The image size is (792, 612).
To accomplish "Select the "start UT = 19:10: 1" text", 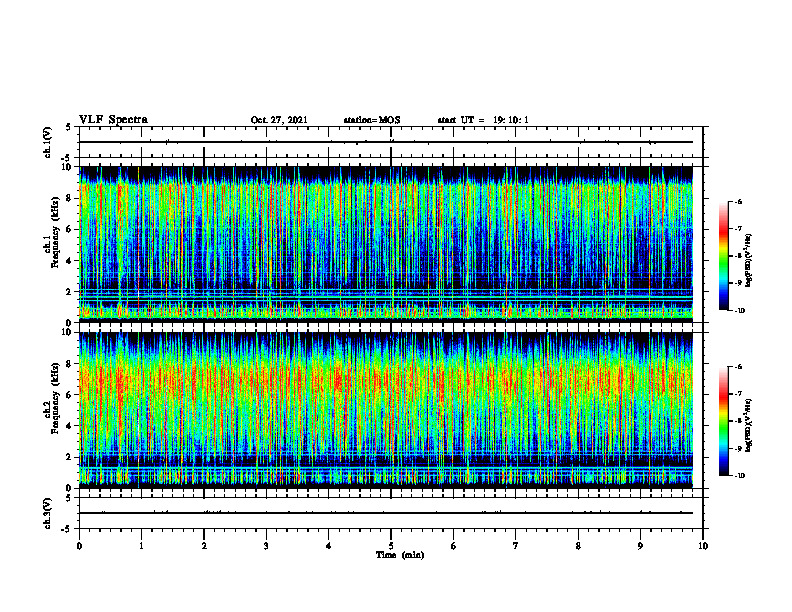I will [x=483, y=120].
